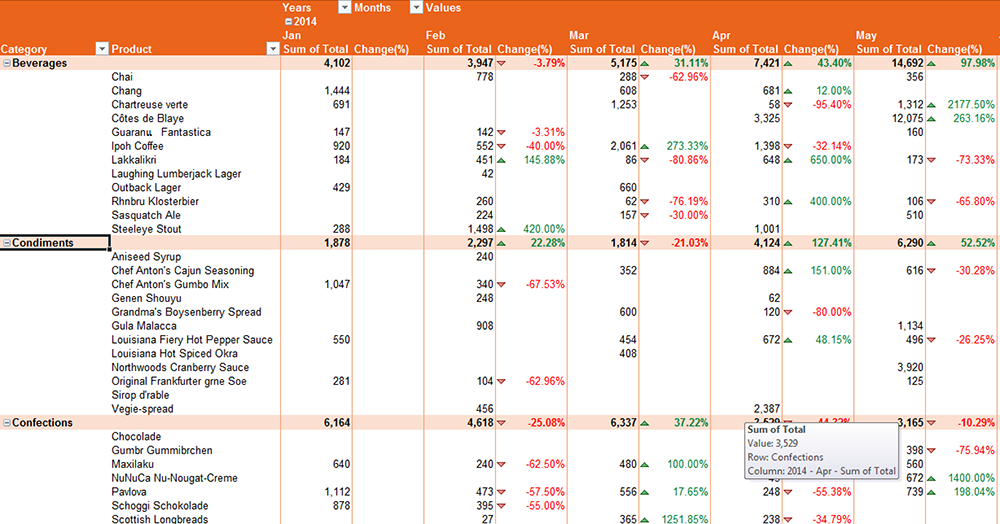This screenshot has height=524, width=1000.
Task: Click red arrow beside Condiments -21.03%
Action: coord(645,243)
